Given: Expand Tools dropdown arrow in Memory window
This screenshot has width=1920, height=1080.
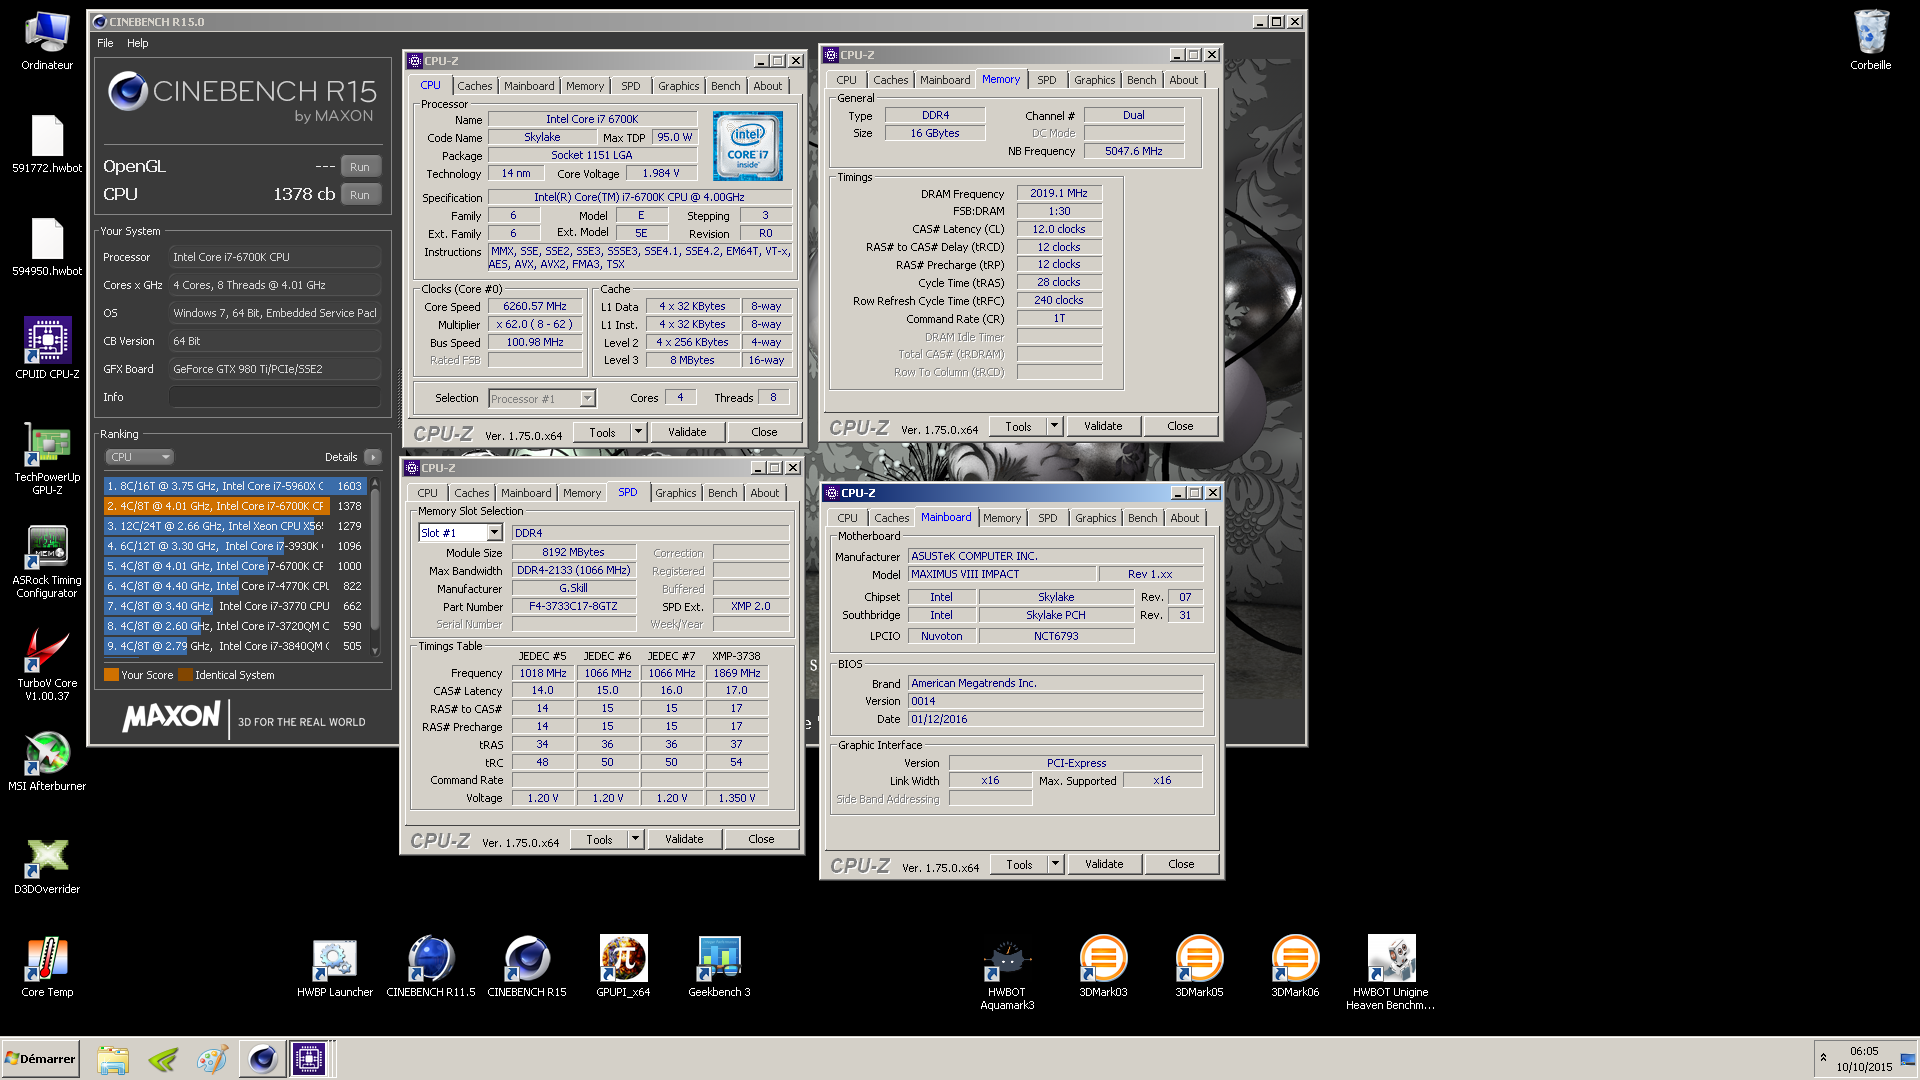Looking at the screenshot, I should 1054,426.
